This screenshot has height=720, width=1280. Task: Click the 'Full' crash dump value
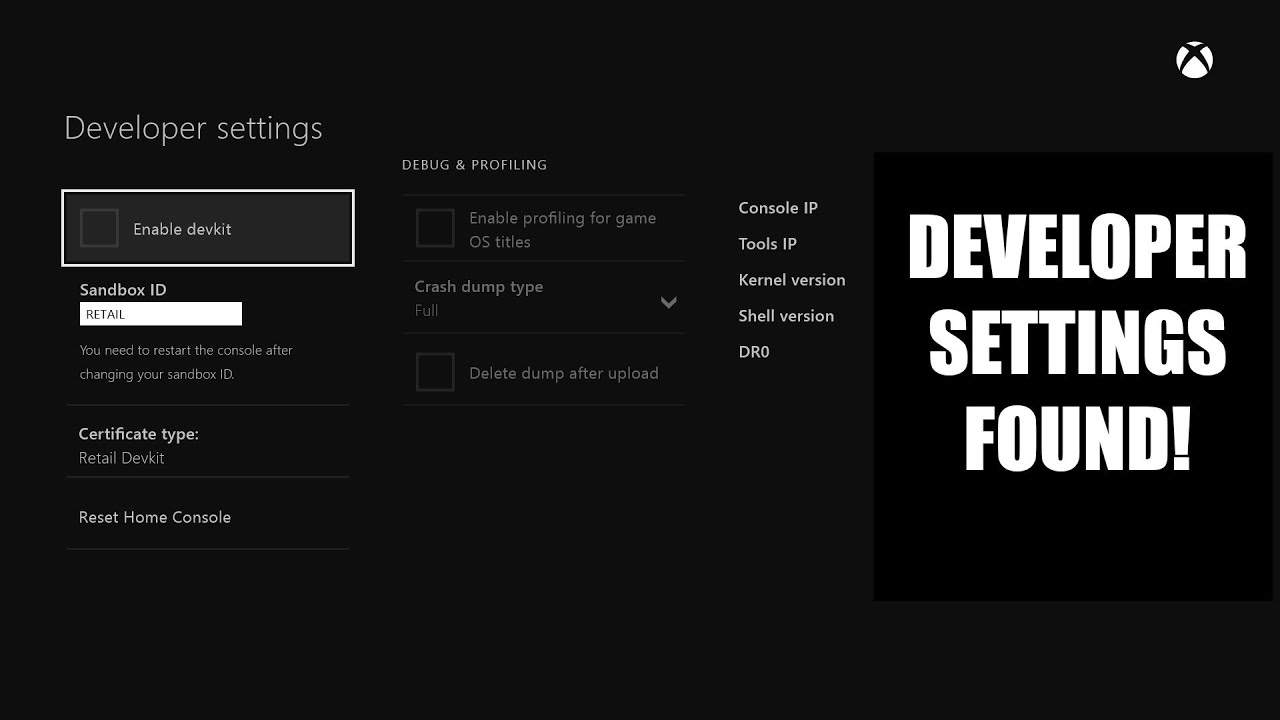pos(427,311)
